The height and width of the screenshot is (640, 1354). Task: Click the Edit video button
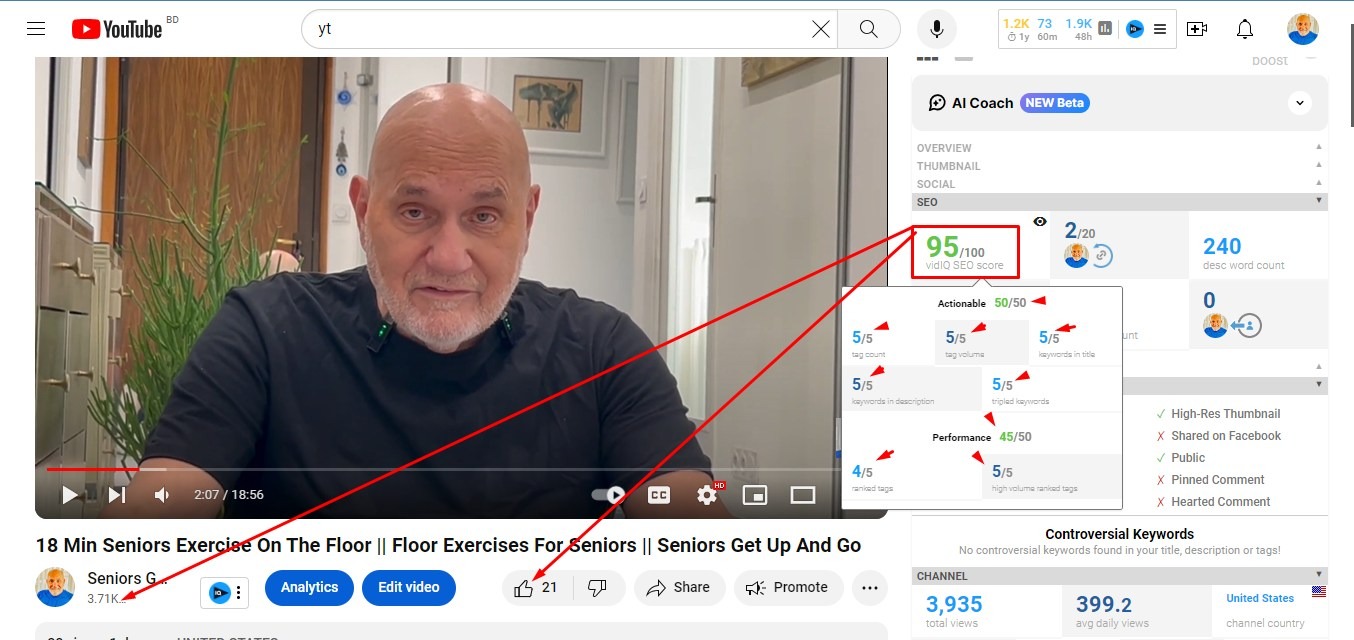(x=409, y=588)
